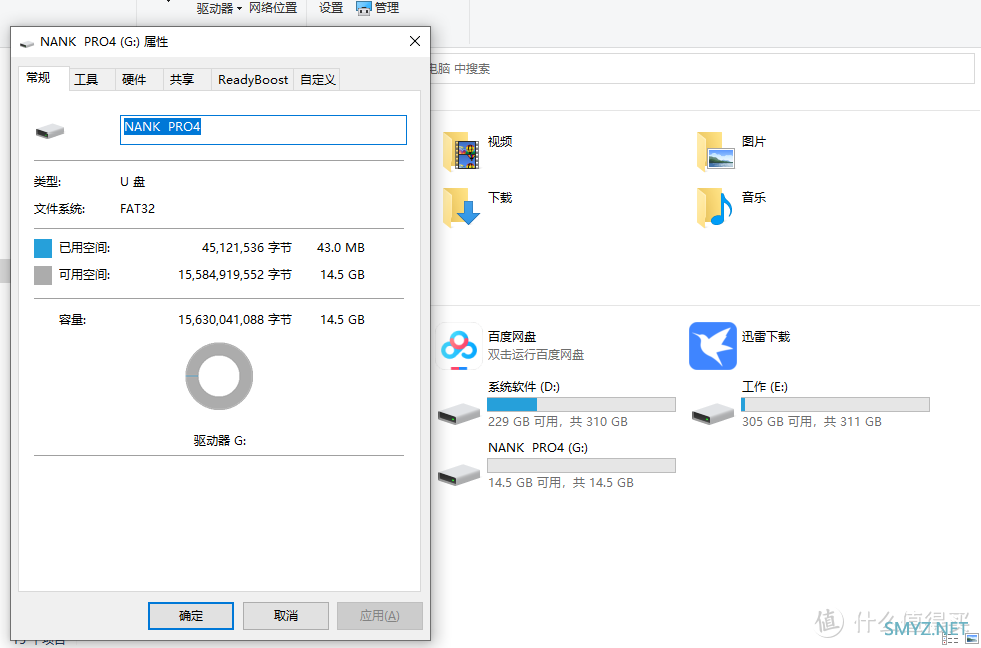
Task: Click 设置 in the ribbon
Action: pyautogui.click(x=331, y=8)
